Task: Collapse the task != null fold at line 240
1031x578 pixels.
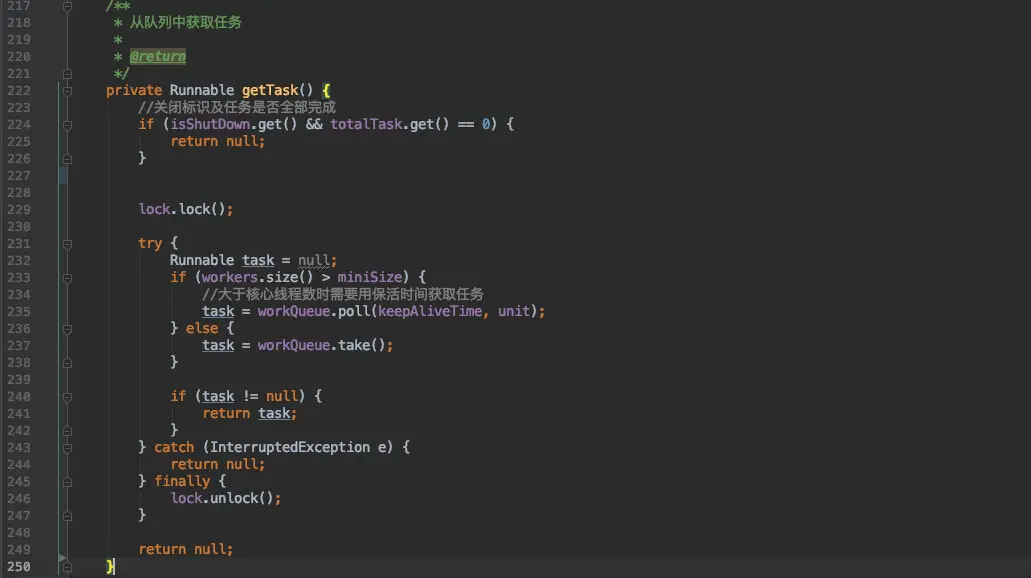Action: [67, 397]
